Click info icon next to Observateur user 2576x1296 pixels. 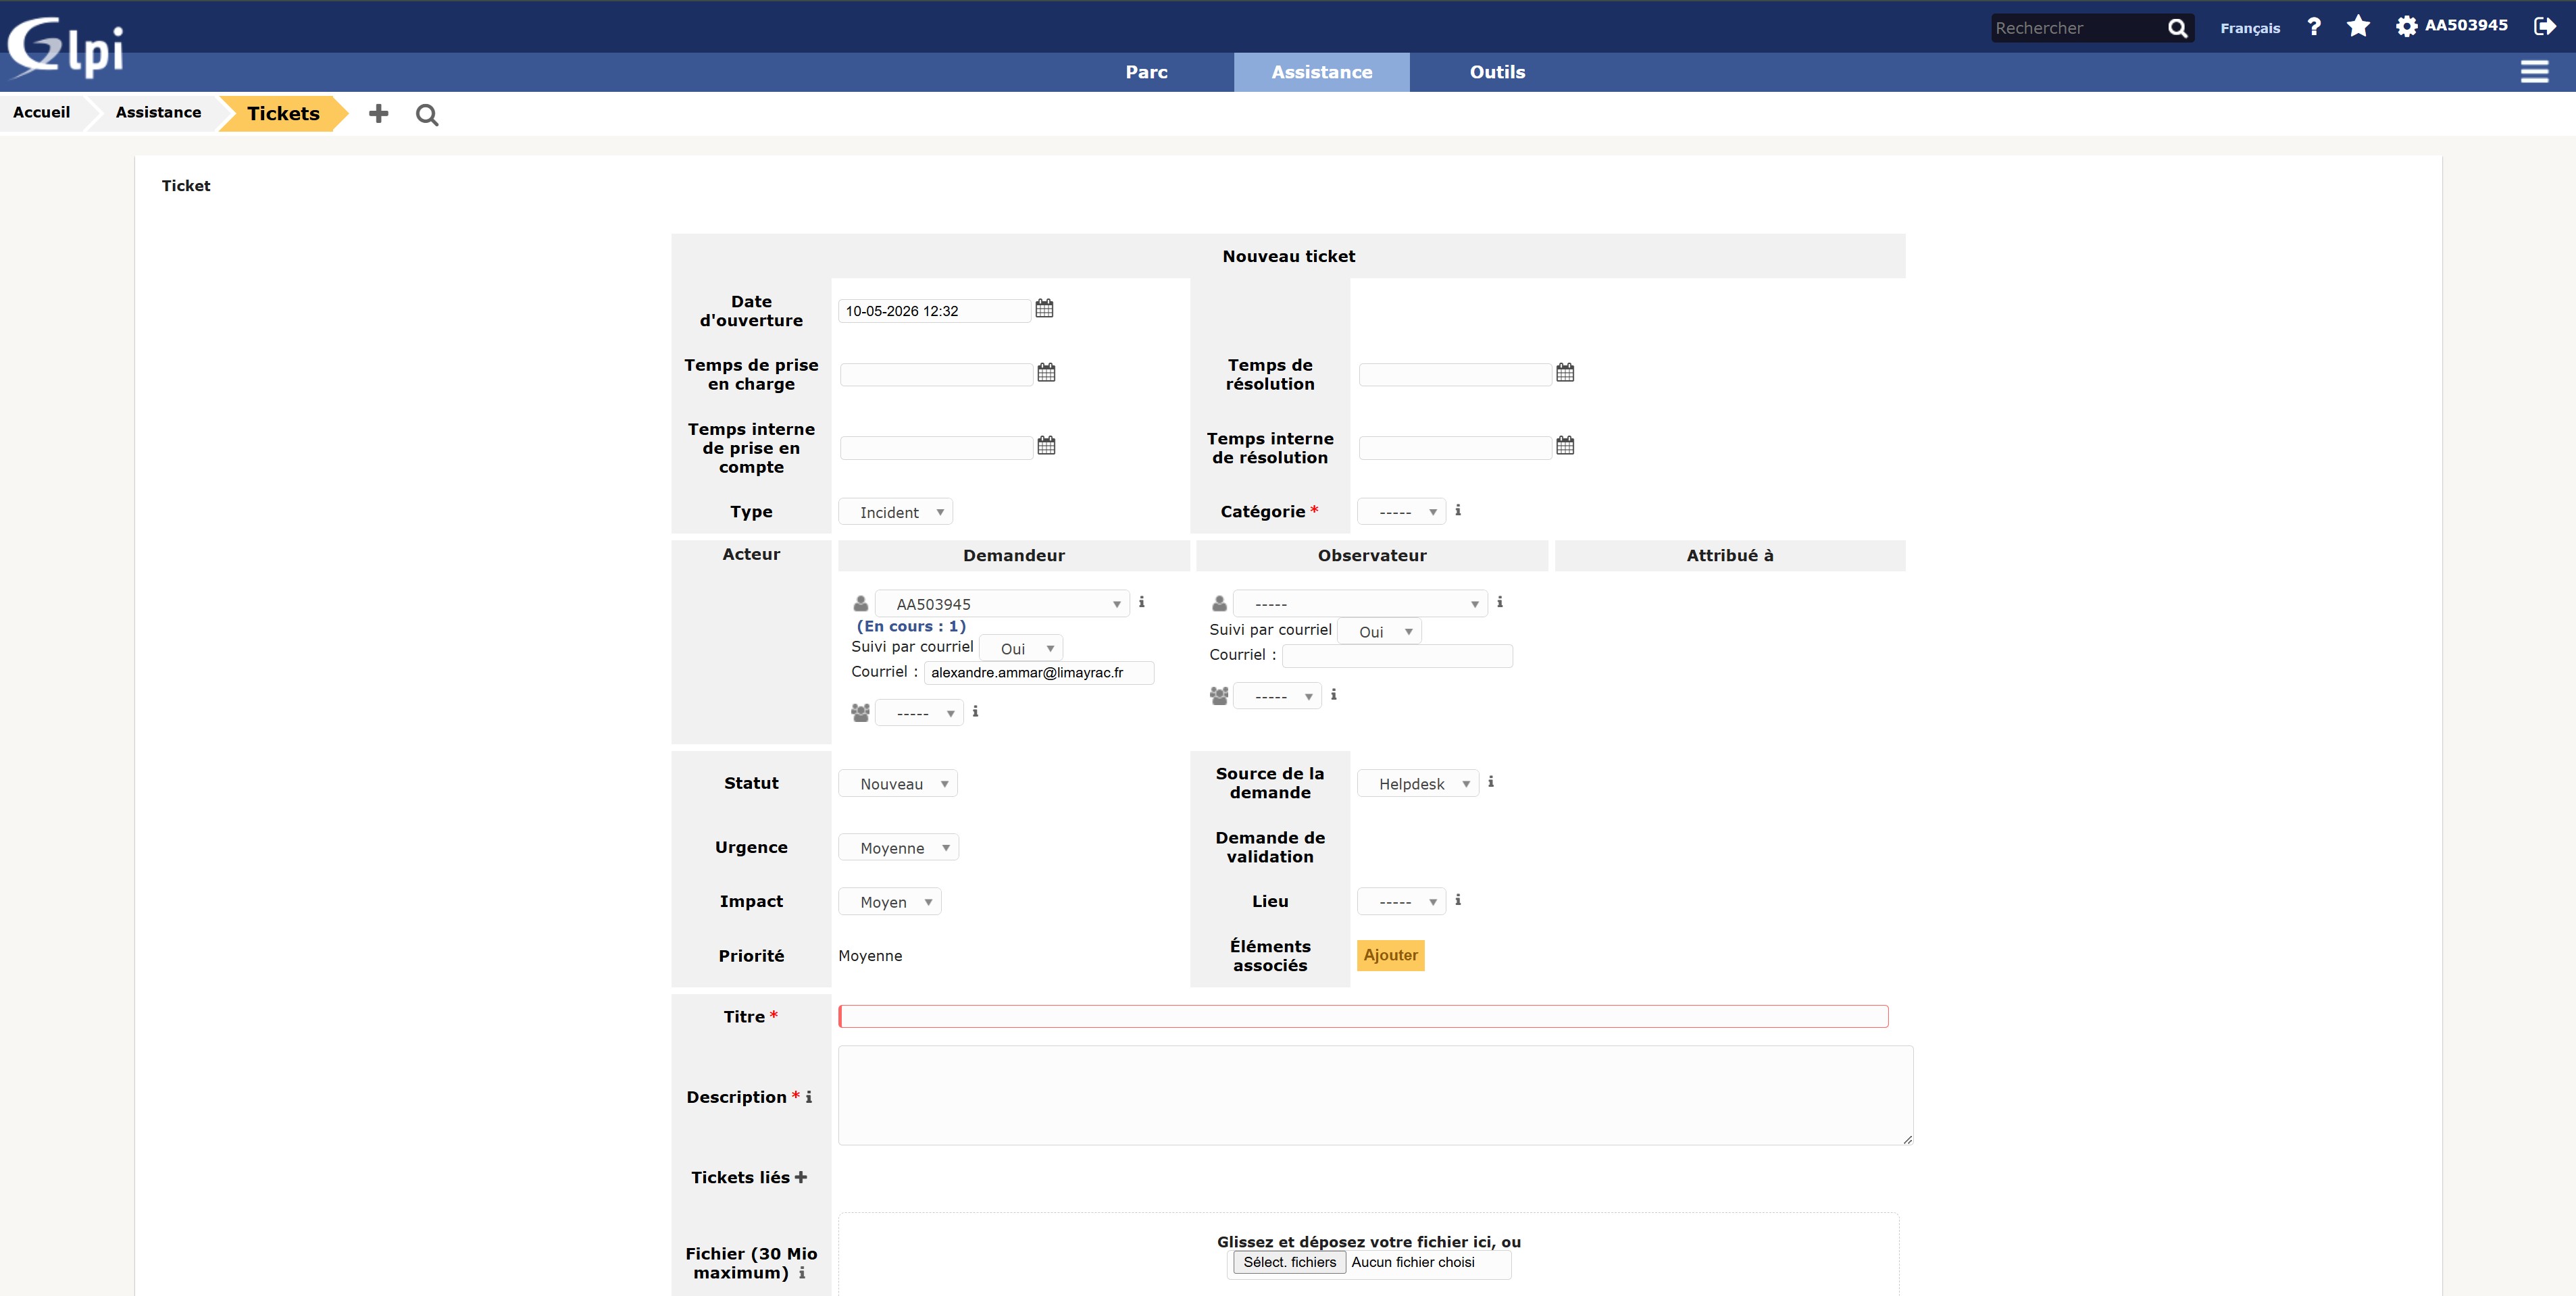(1500, 602)
